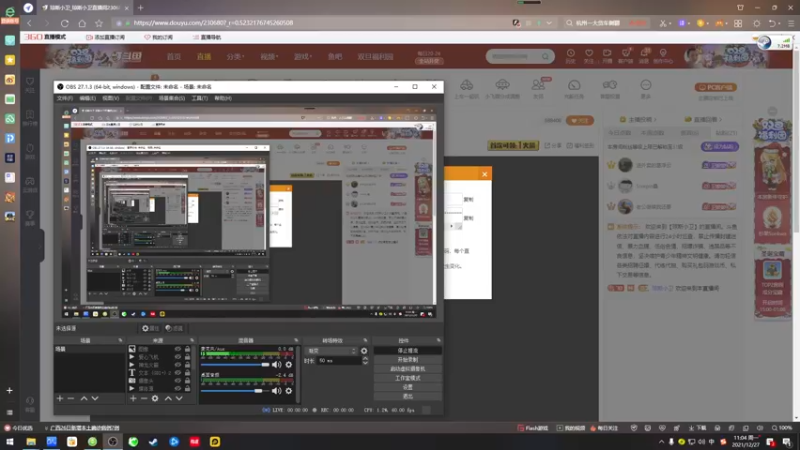Open OBS 文件(F) menu

(65, 98)
